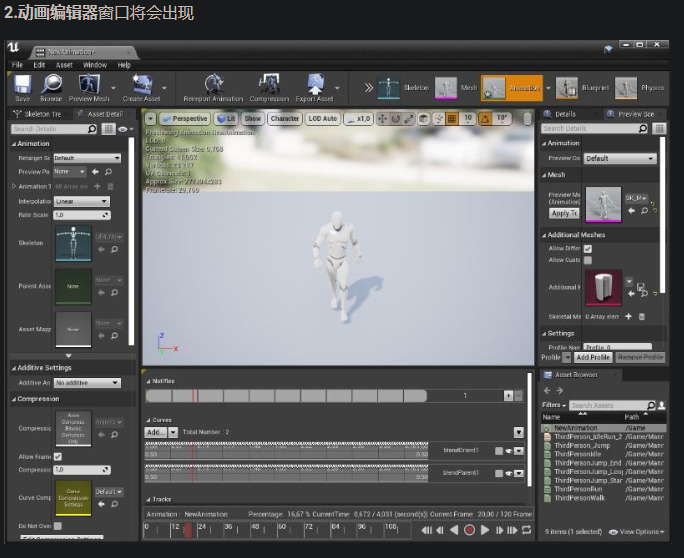Viewport: 684px width, 558px height.
Task: Open the Retarget Source Default dropdown
Action: (87, 158)
